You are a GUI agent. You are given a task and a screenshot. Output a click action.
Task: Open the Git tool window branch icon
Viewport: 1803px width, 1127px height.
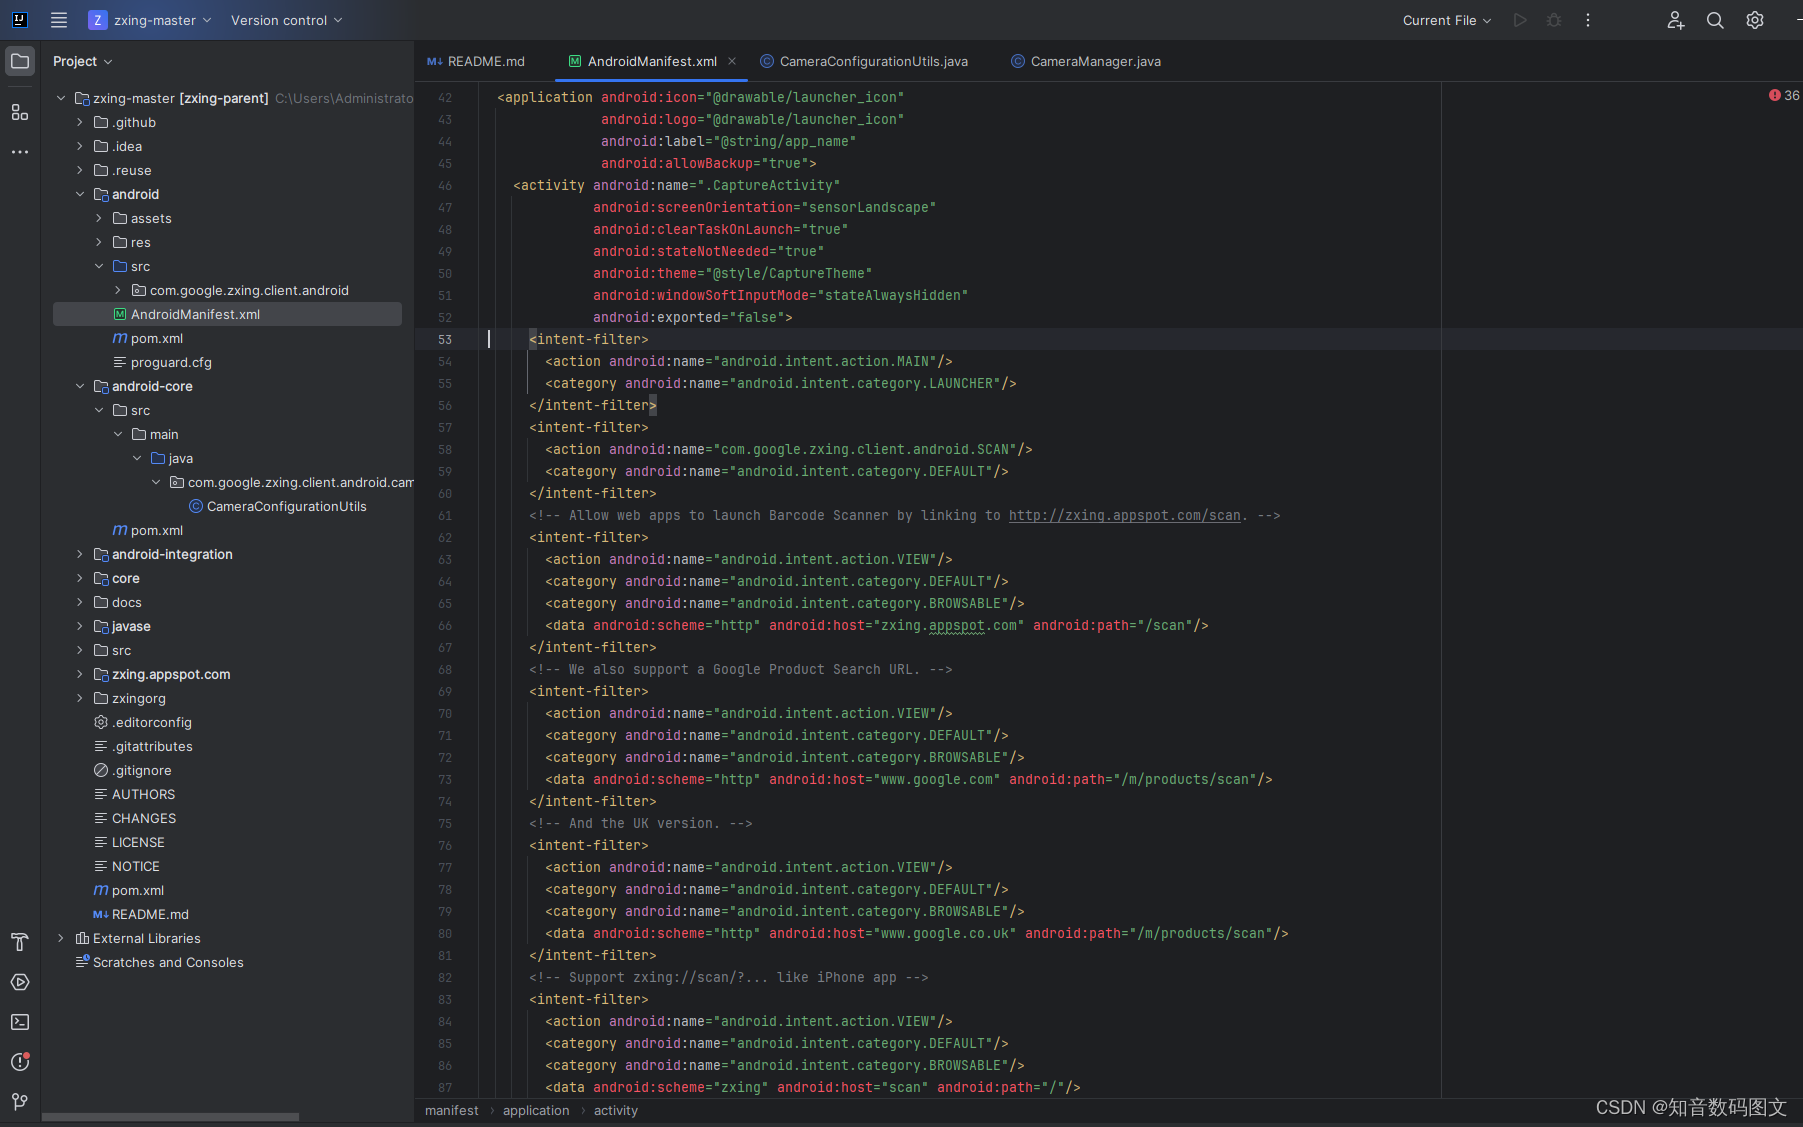coord(20,1102)
